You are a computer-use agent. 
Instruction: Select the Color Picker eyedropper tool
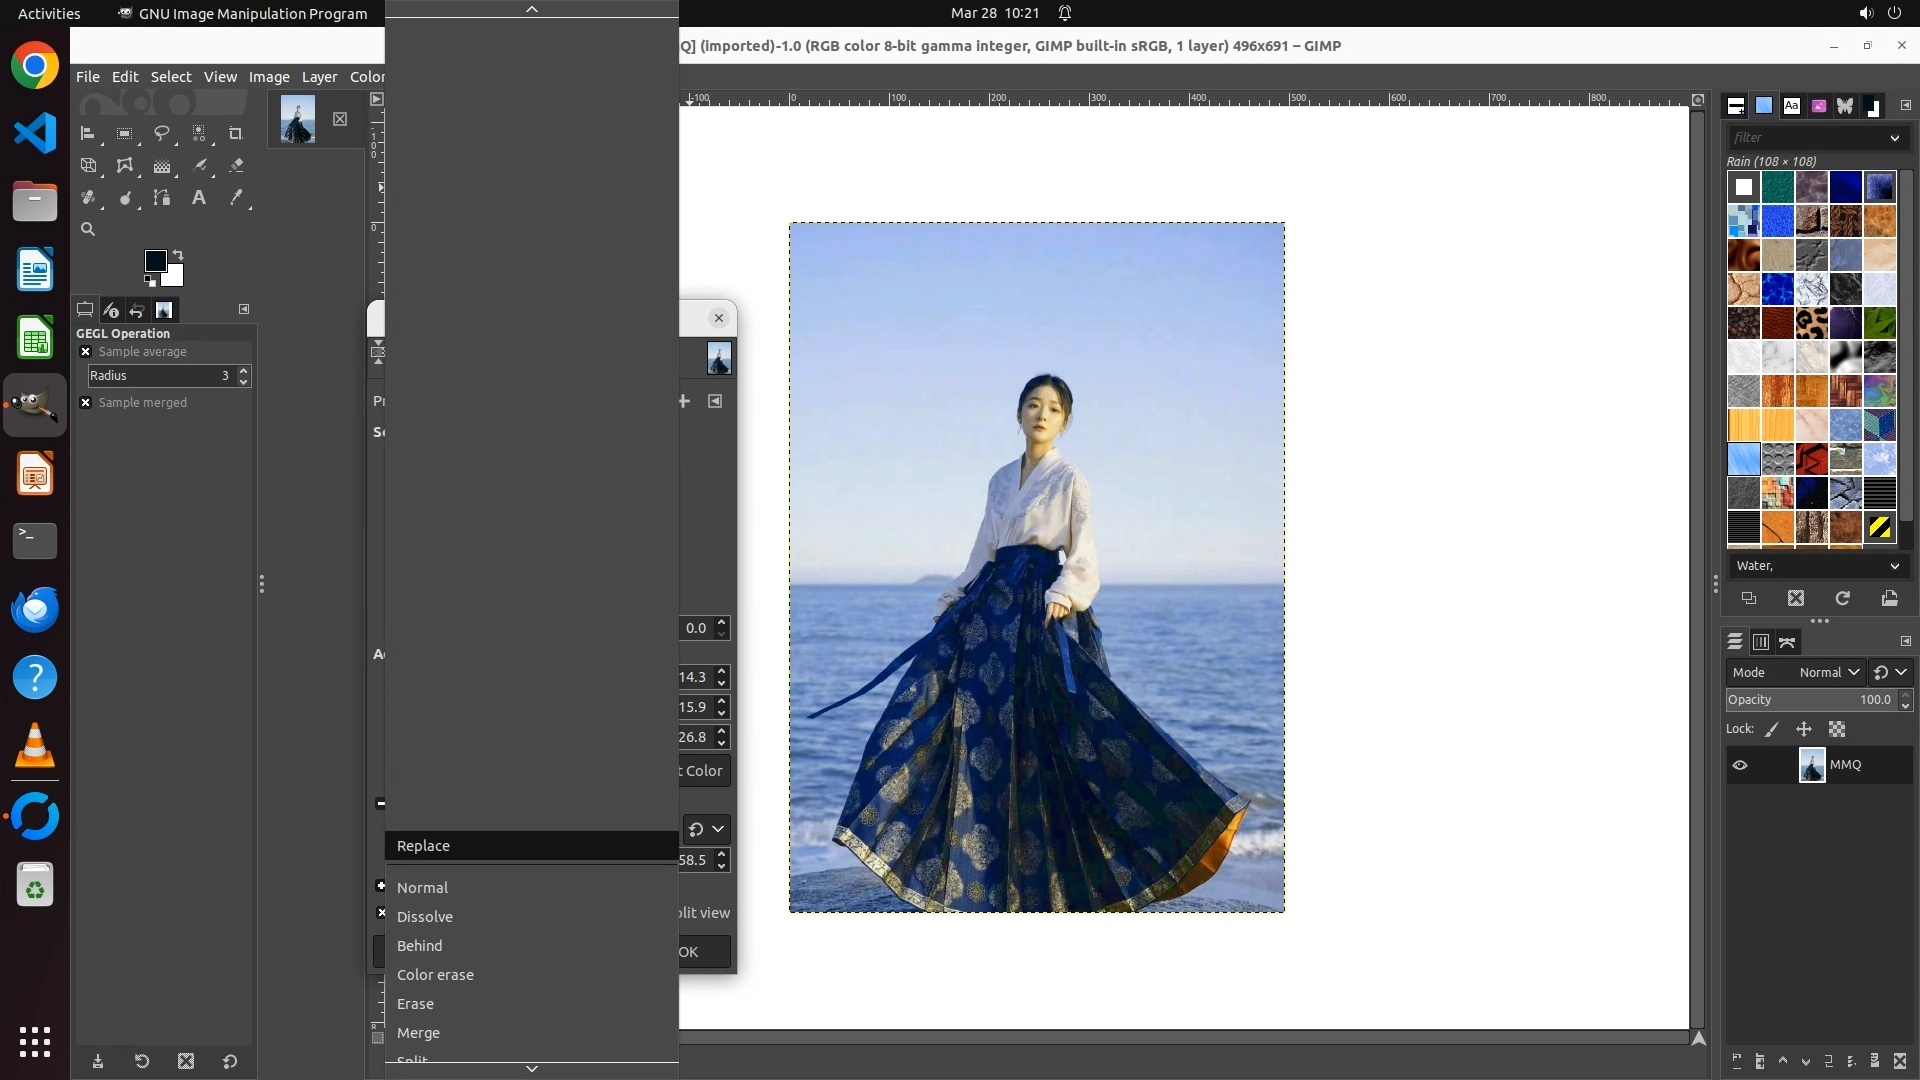(x=236, y=198)
